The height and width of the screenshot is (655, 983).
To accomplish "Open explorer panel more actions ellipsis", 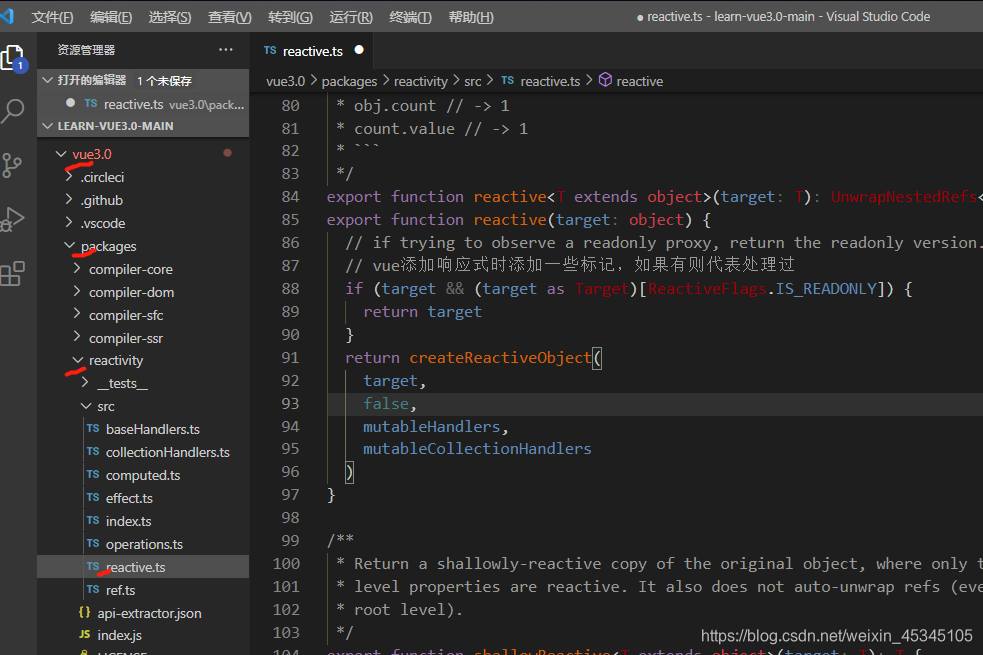I will pos(226,50).
